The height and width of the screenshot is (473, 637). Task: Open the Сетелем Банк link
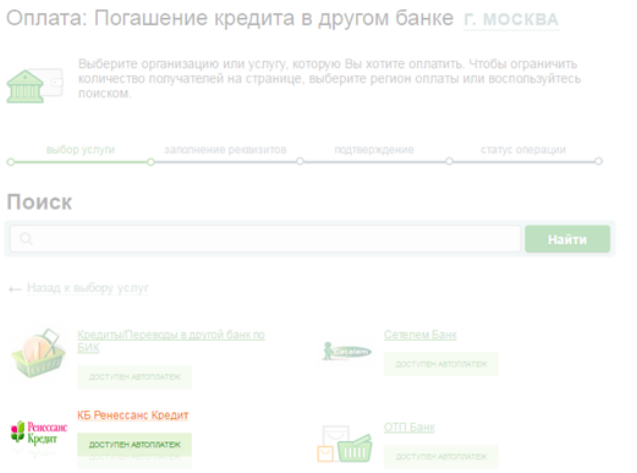click(x=420, y=335)
